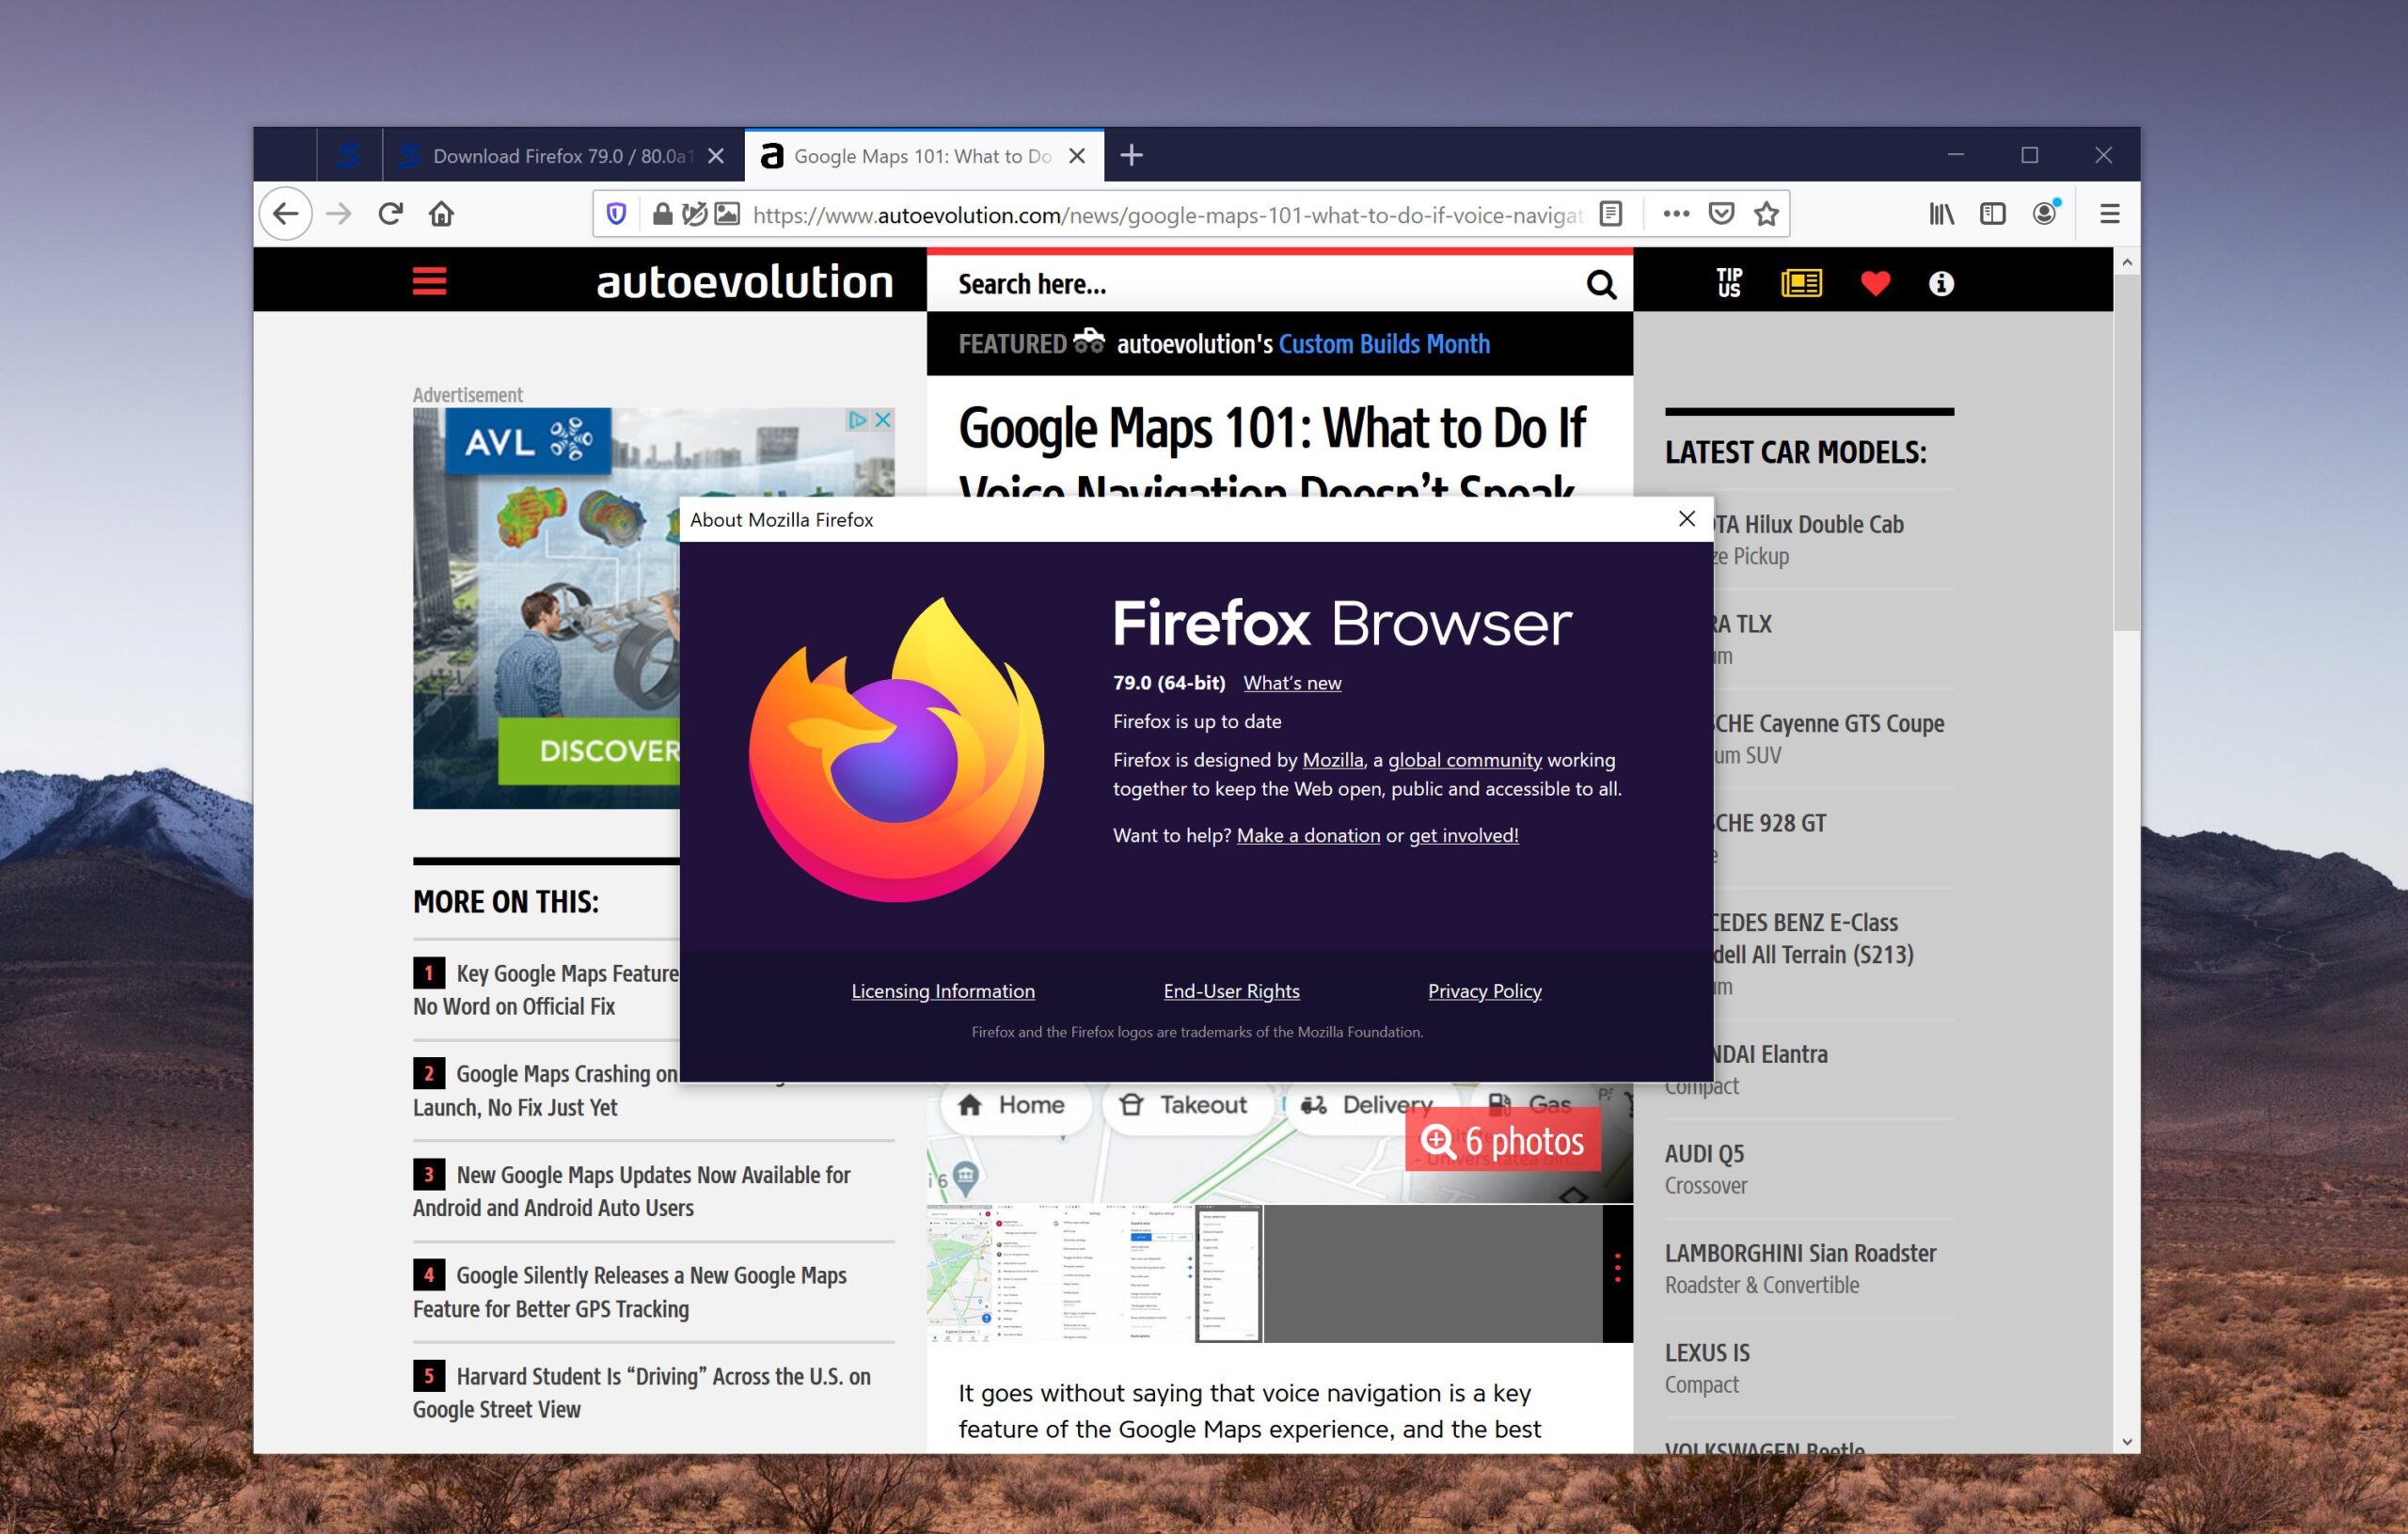Click the Privacy Policy link in Firefox dialog
Image resolution: width=2408 pixels, height=1534 pixels.
(x=1483, y=989)
